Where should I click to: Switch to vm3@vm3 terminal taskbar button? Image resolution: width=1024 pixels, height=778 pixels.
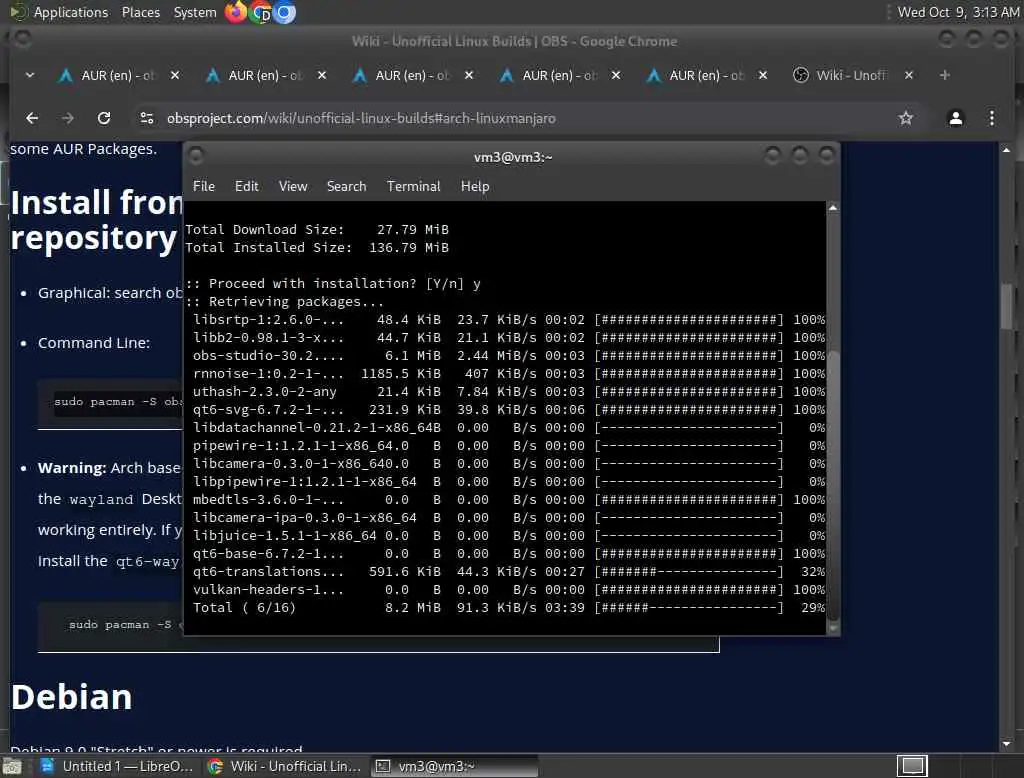tap(455, 766)
